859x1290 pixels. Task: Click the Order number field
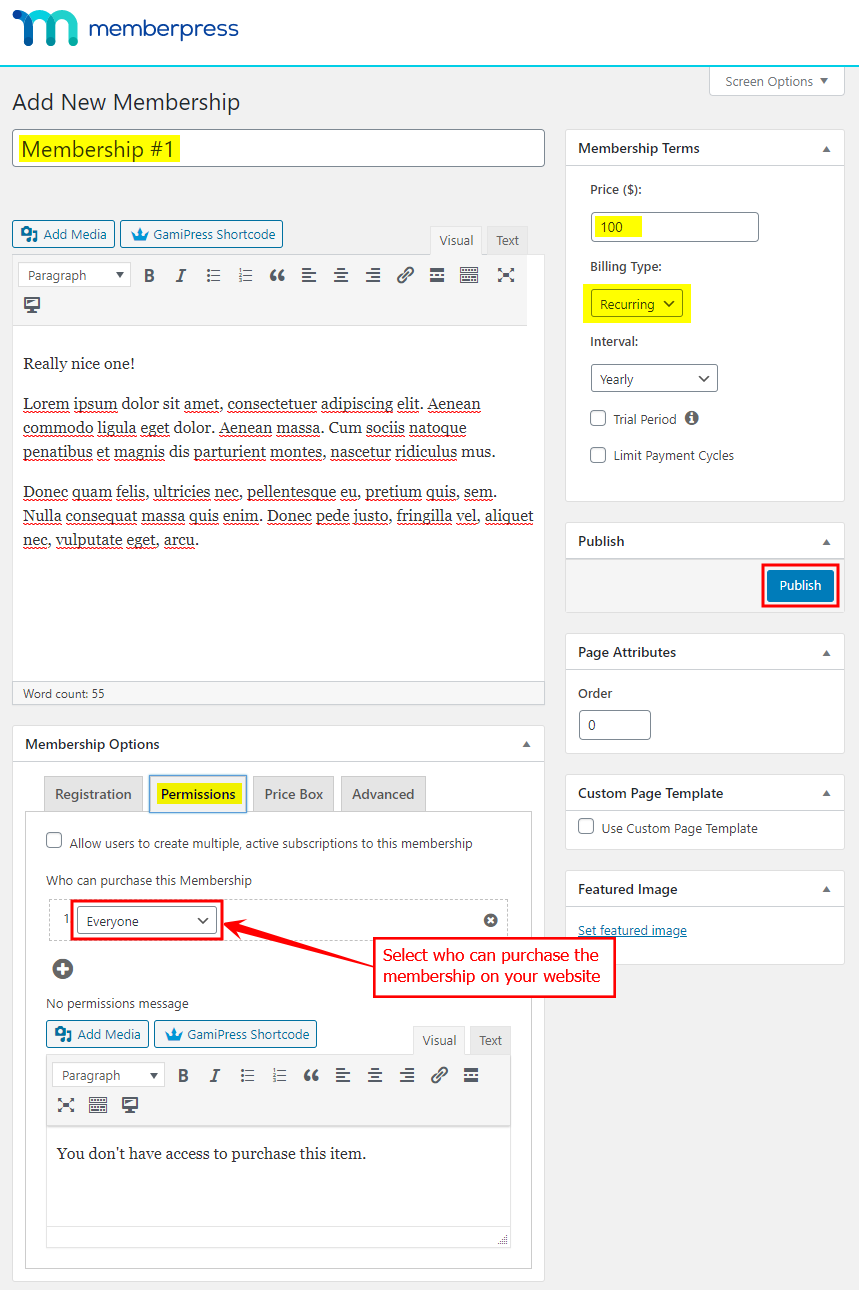click(615, 725)
